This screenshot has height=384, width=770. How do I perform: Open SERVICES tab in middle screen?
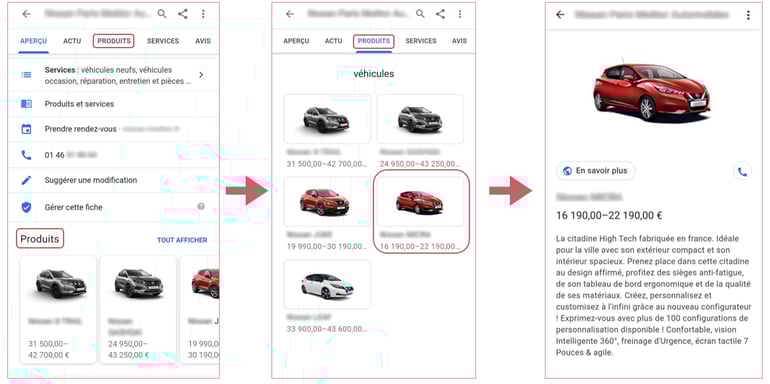coord(421,41)
